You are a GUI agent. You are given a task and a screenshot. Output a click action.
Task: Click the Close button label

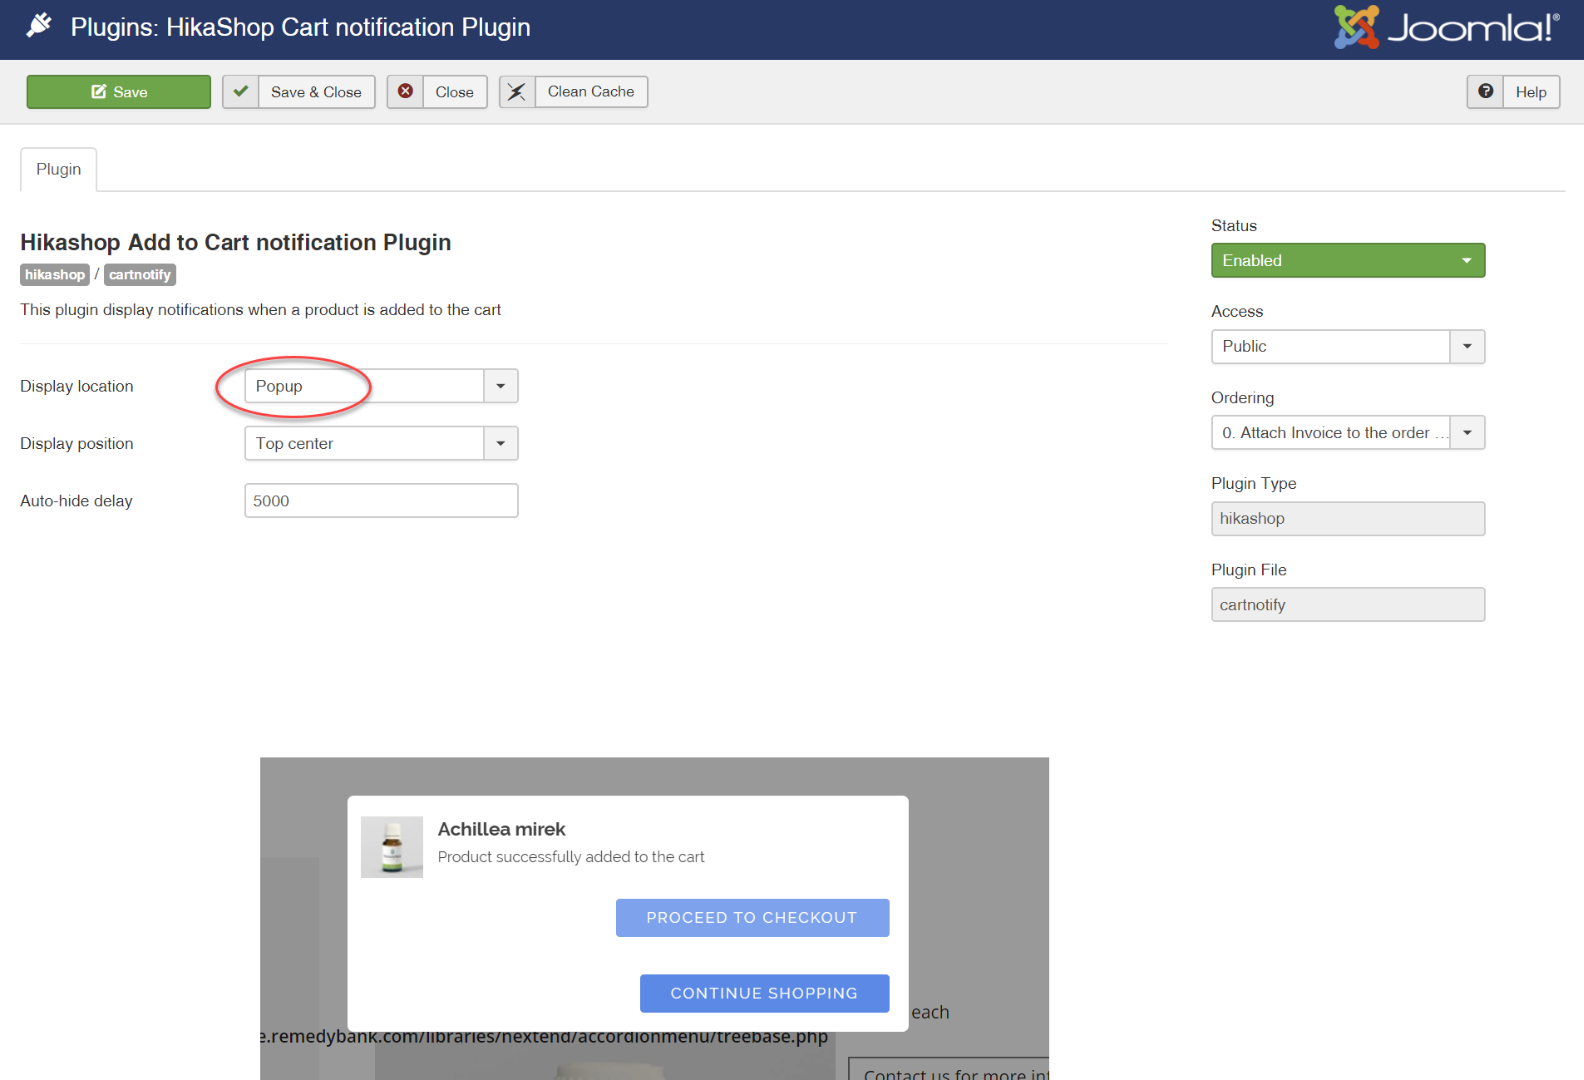pyautogui.click(x=455, y=92)
